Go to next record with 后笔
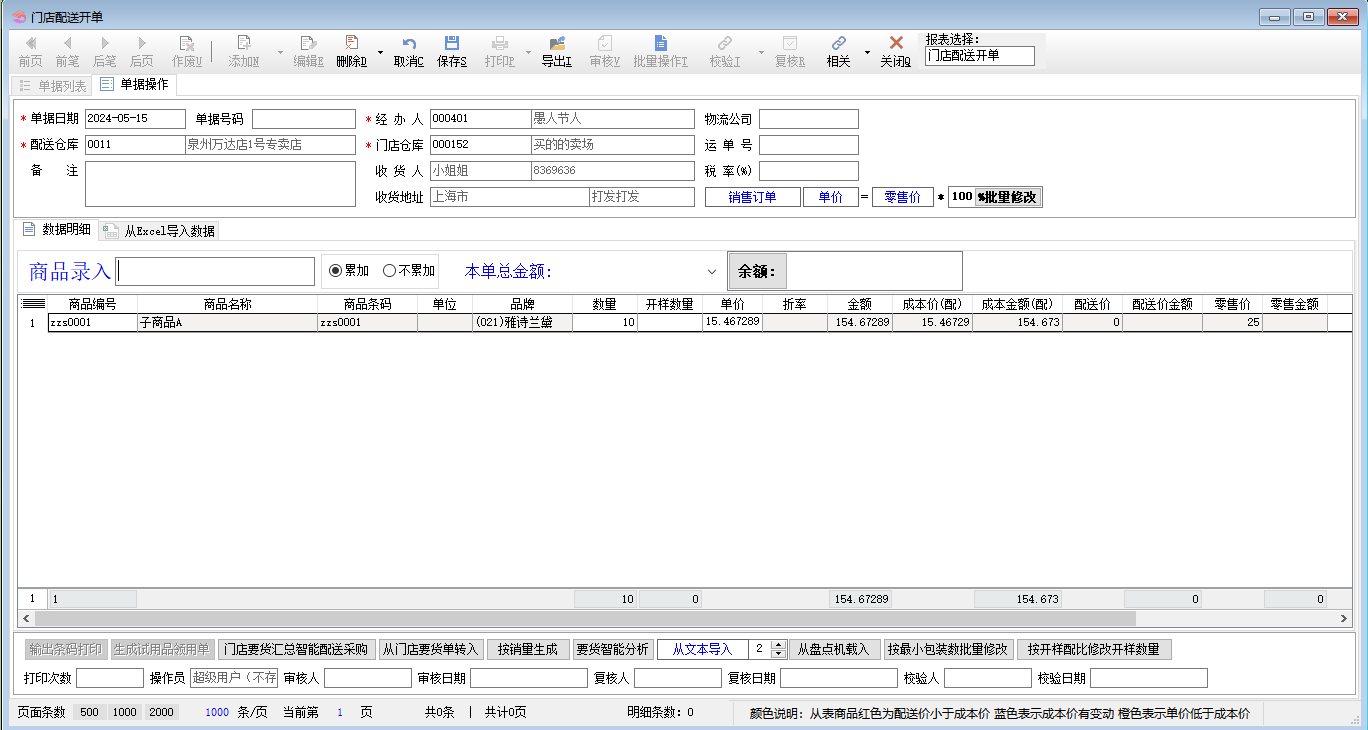 click(104, 51)
